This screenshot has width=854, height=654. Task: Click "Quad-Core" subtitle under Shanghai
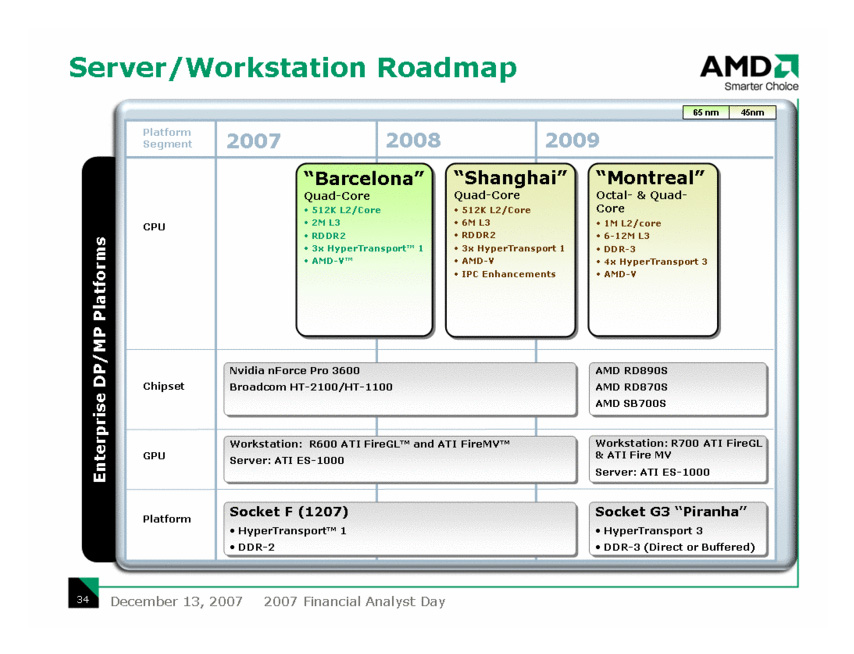pyautogui.click(x=487, y=195)
